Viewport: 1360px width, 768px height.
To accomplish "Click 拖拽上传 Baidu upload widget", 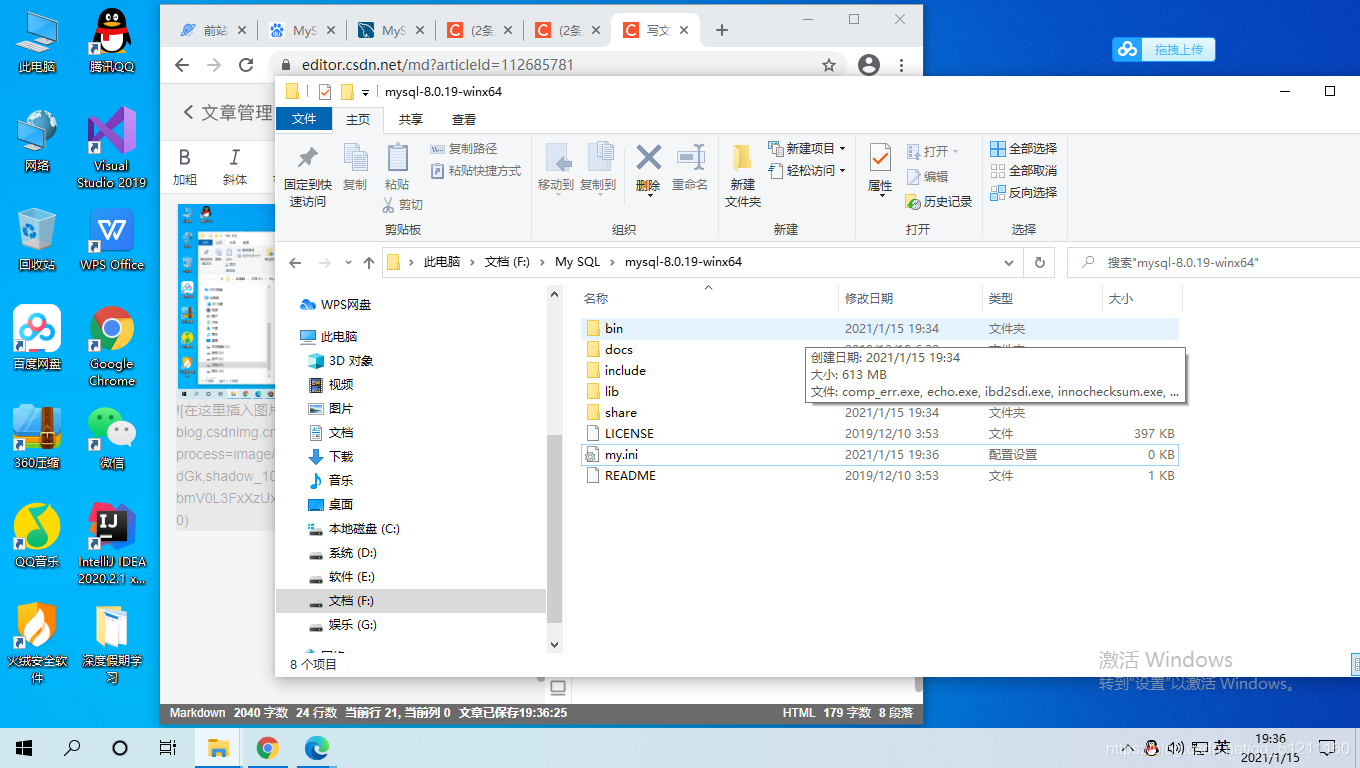I will [1164, 49].
